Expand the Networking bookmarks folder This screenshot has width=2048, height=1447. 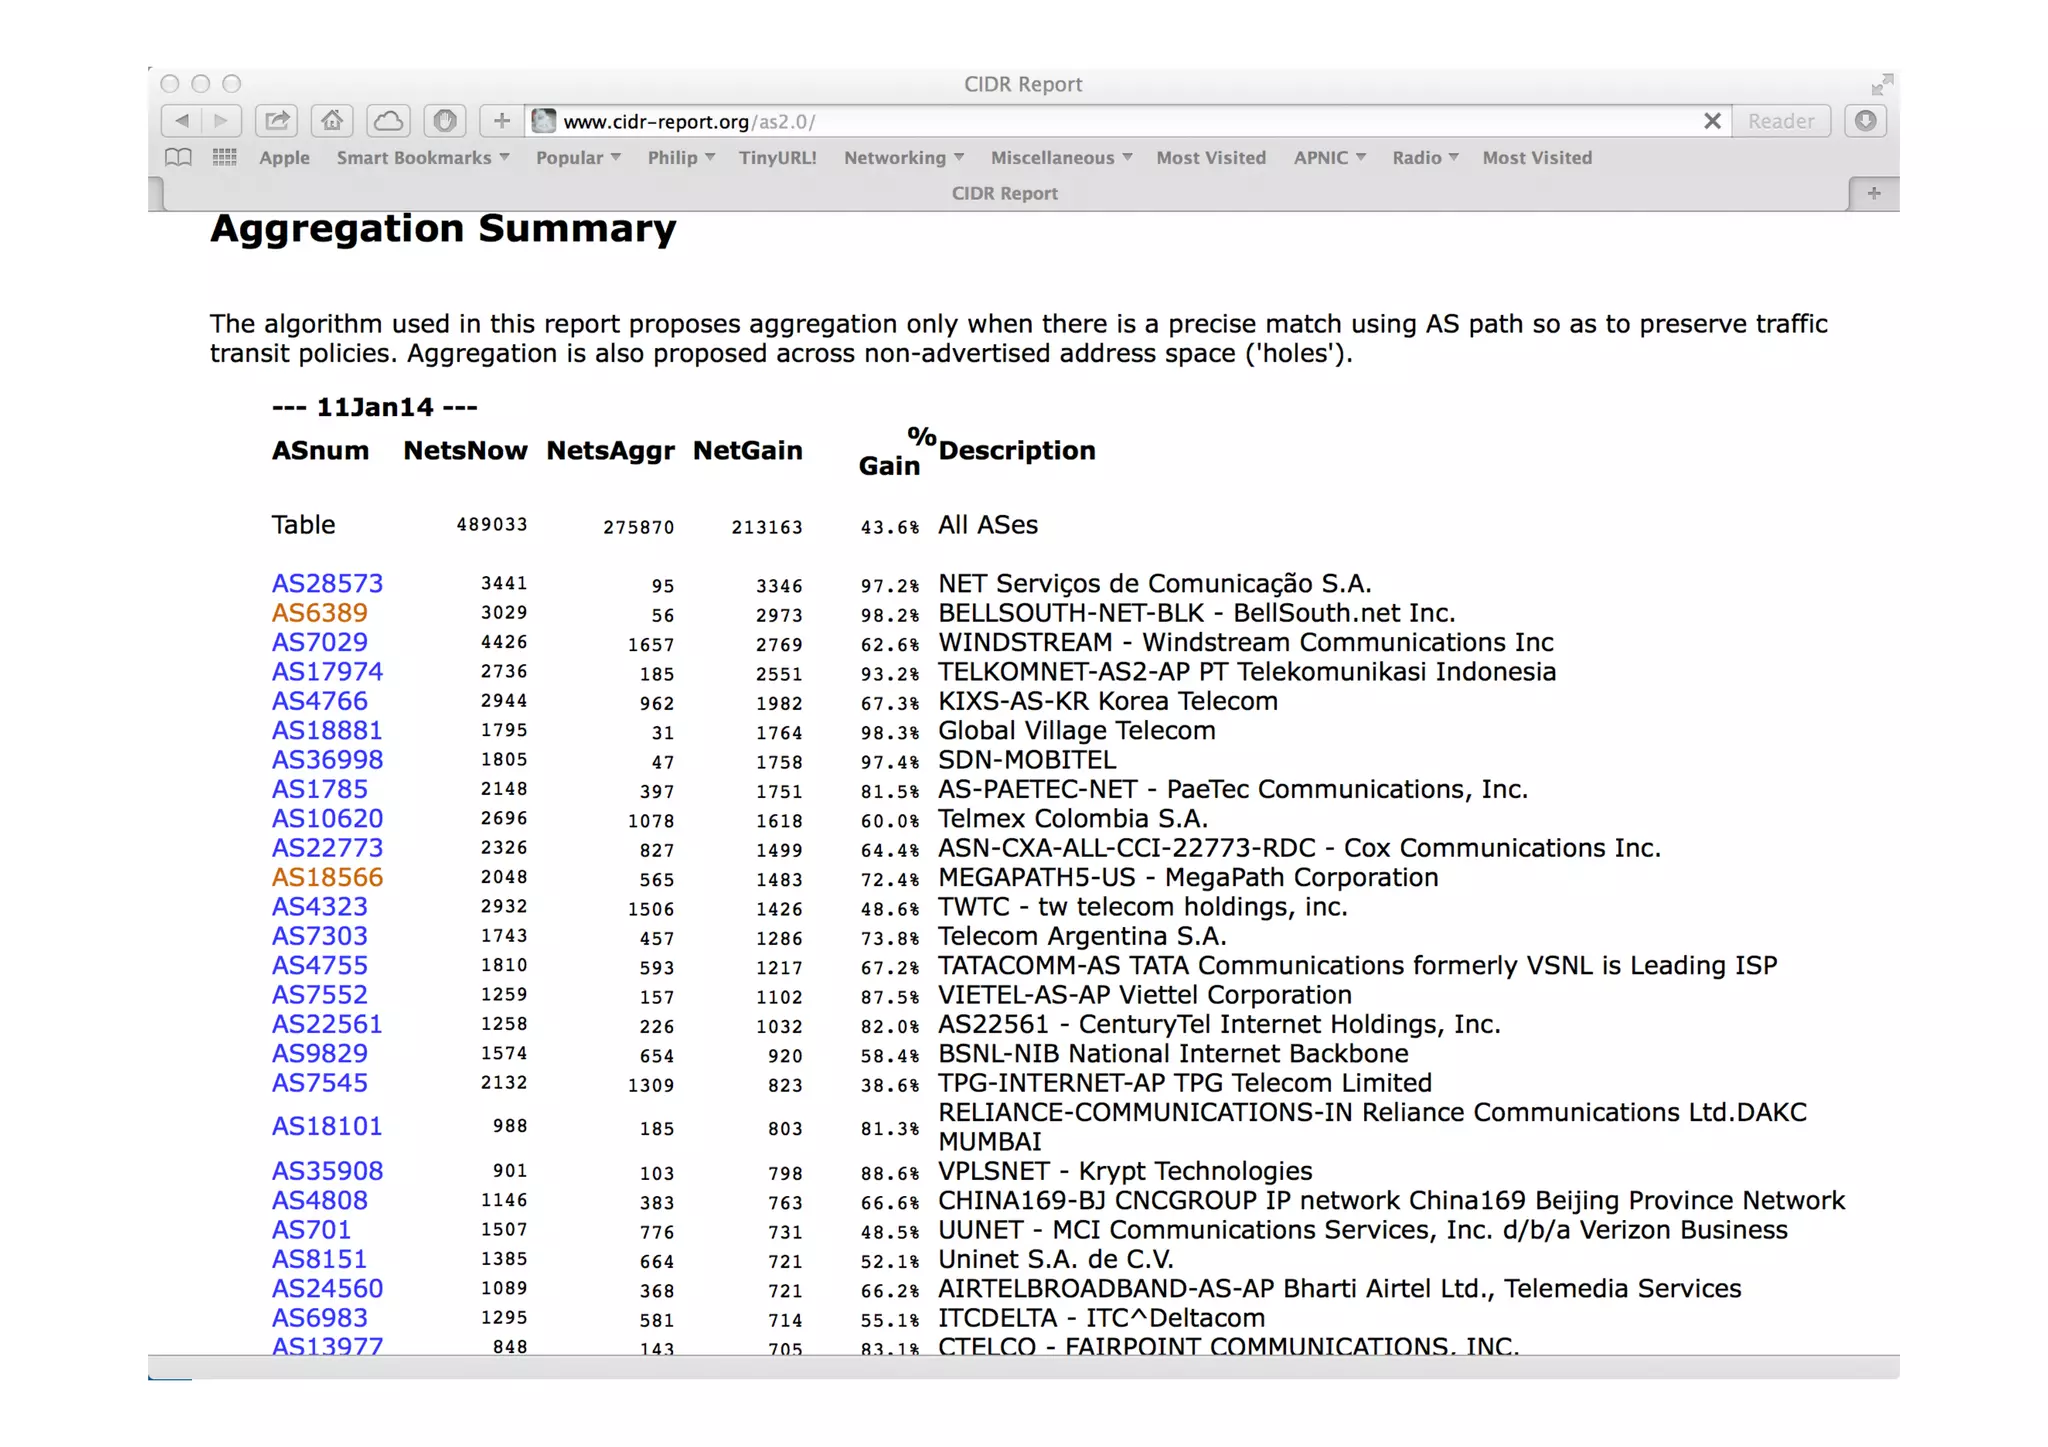click(903, 157)
